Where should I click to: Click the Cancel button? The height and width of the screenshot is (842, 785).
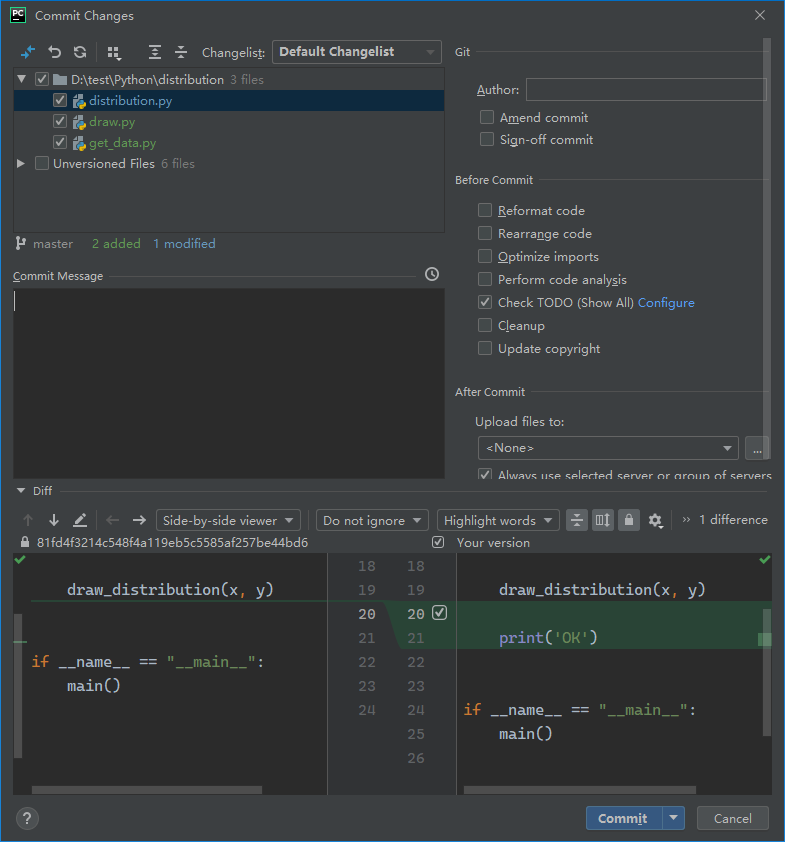coord(732,818)
